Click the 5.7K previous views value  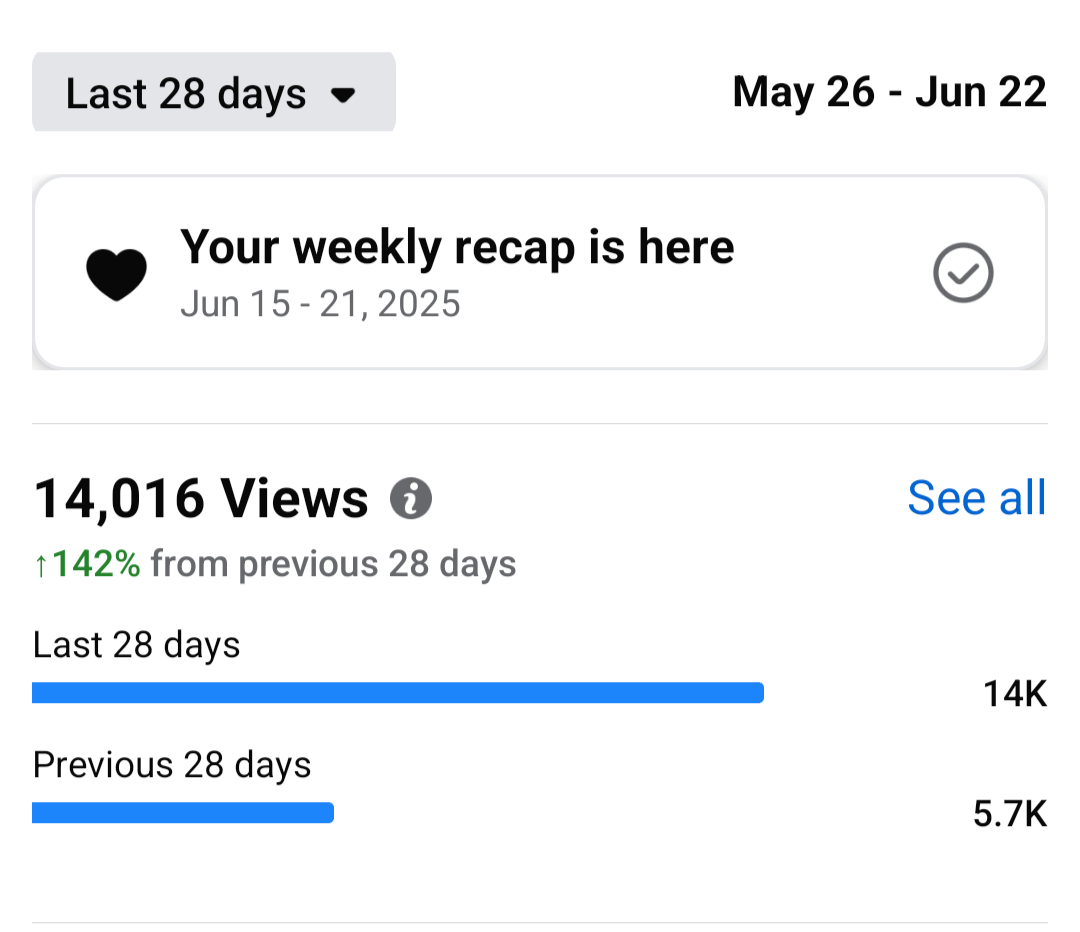(1009, 814)
